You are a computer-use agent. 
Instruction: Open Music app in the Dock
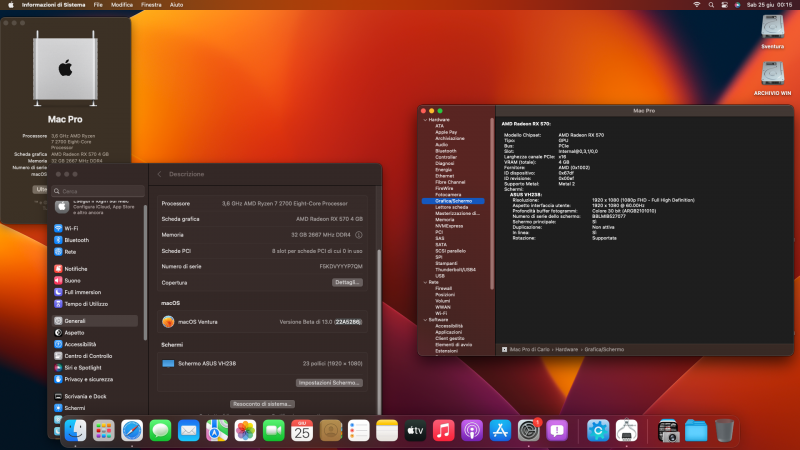(443, 431)
